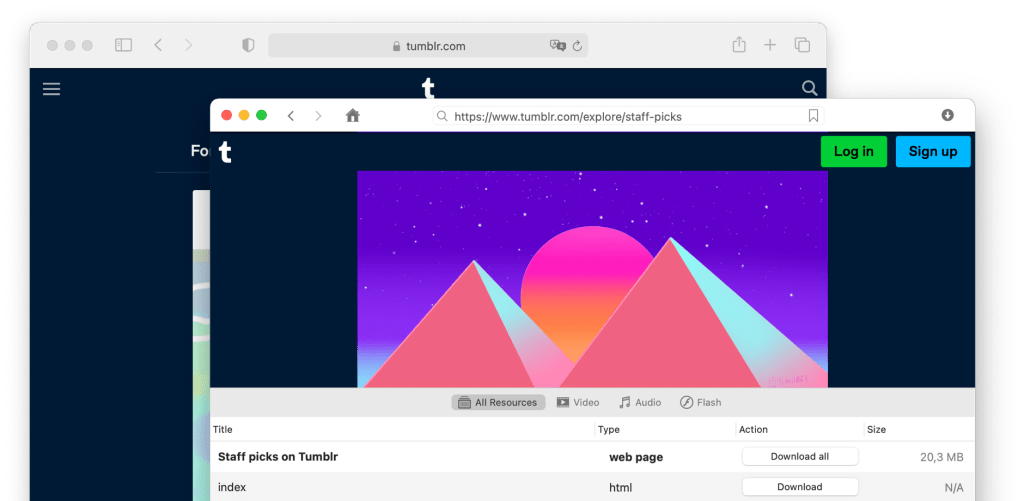The height and width of the screenshot is (501, 1024).
Task: Click the privacy shield icon in Safari
Action: (x=248, y=45)
